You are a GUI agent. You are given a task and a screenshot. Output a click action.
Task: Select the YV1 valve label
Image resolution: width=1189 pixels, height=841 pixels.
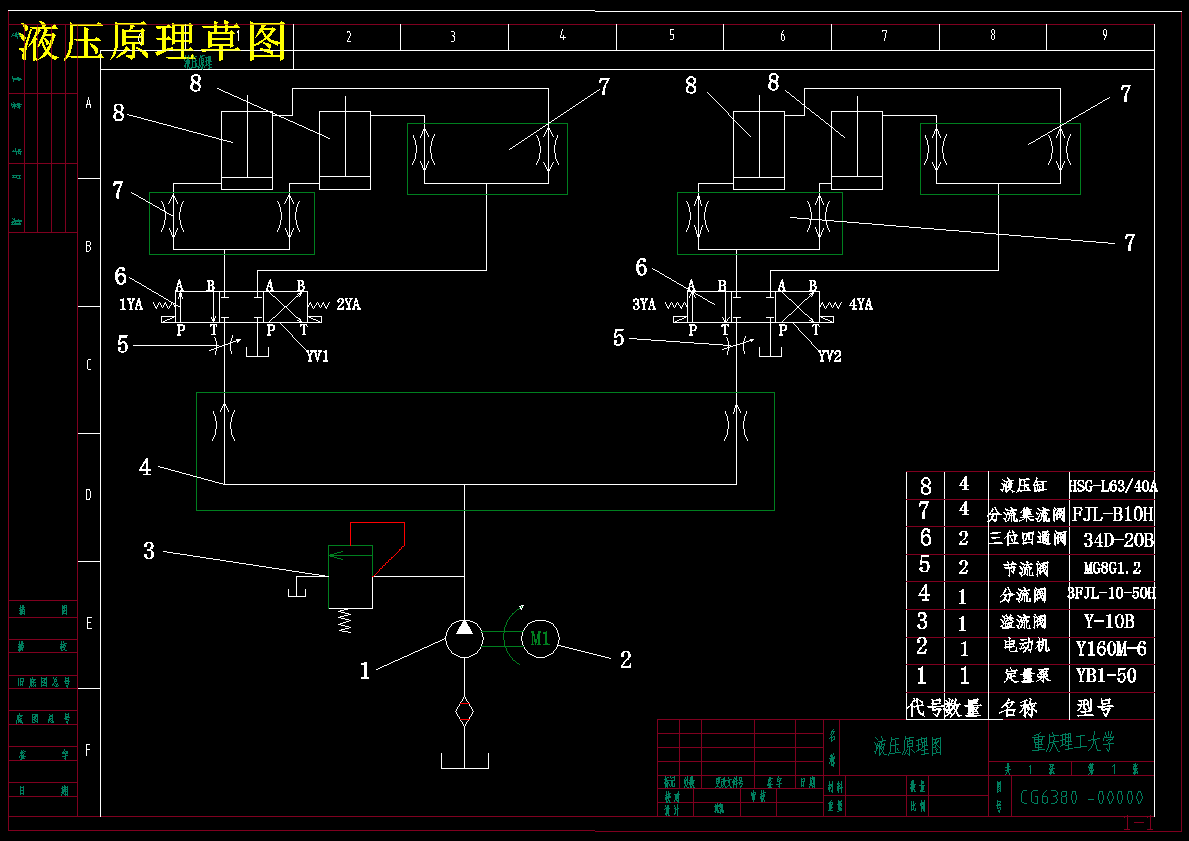coord(318,356)
